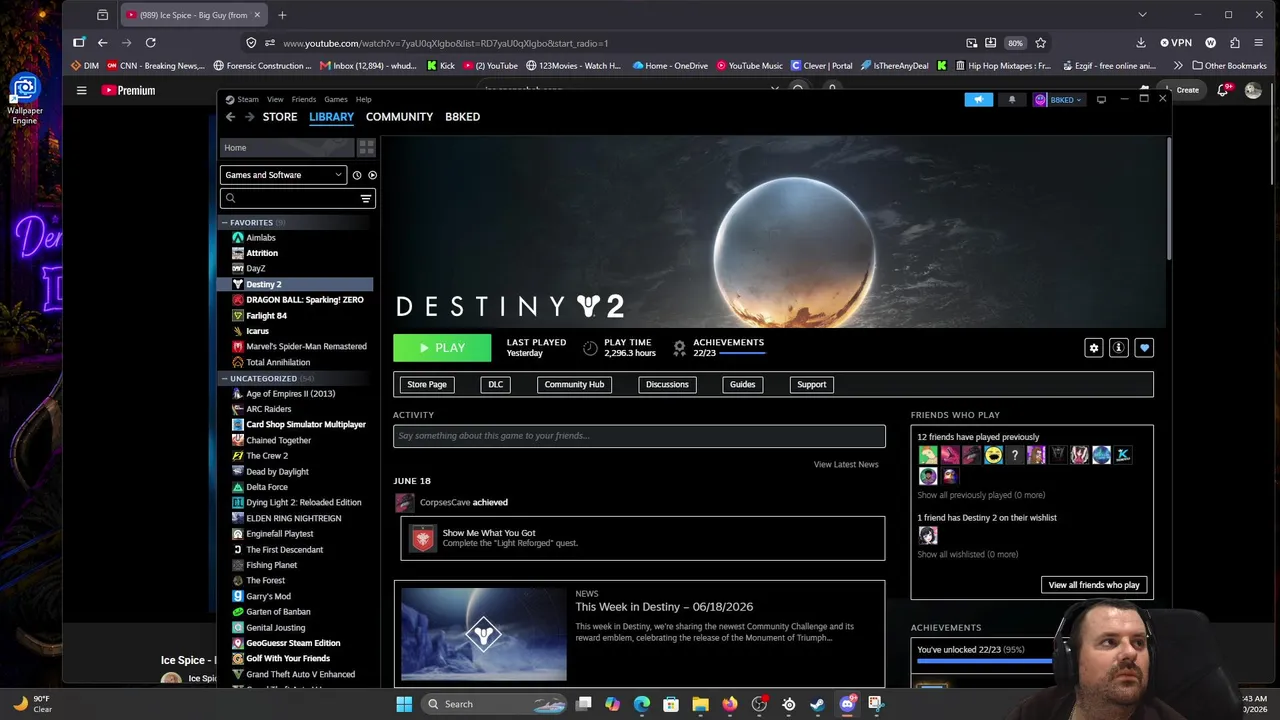
Task: Show more bookmarks overflow chevron
Action: 1177,66
